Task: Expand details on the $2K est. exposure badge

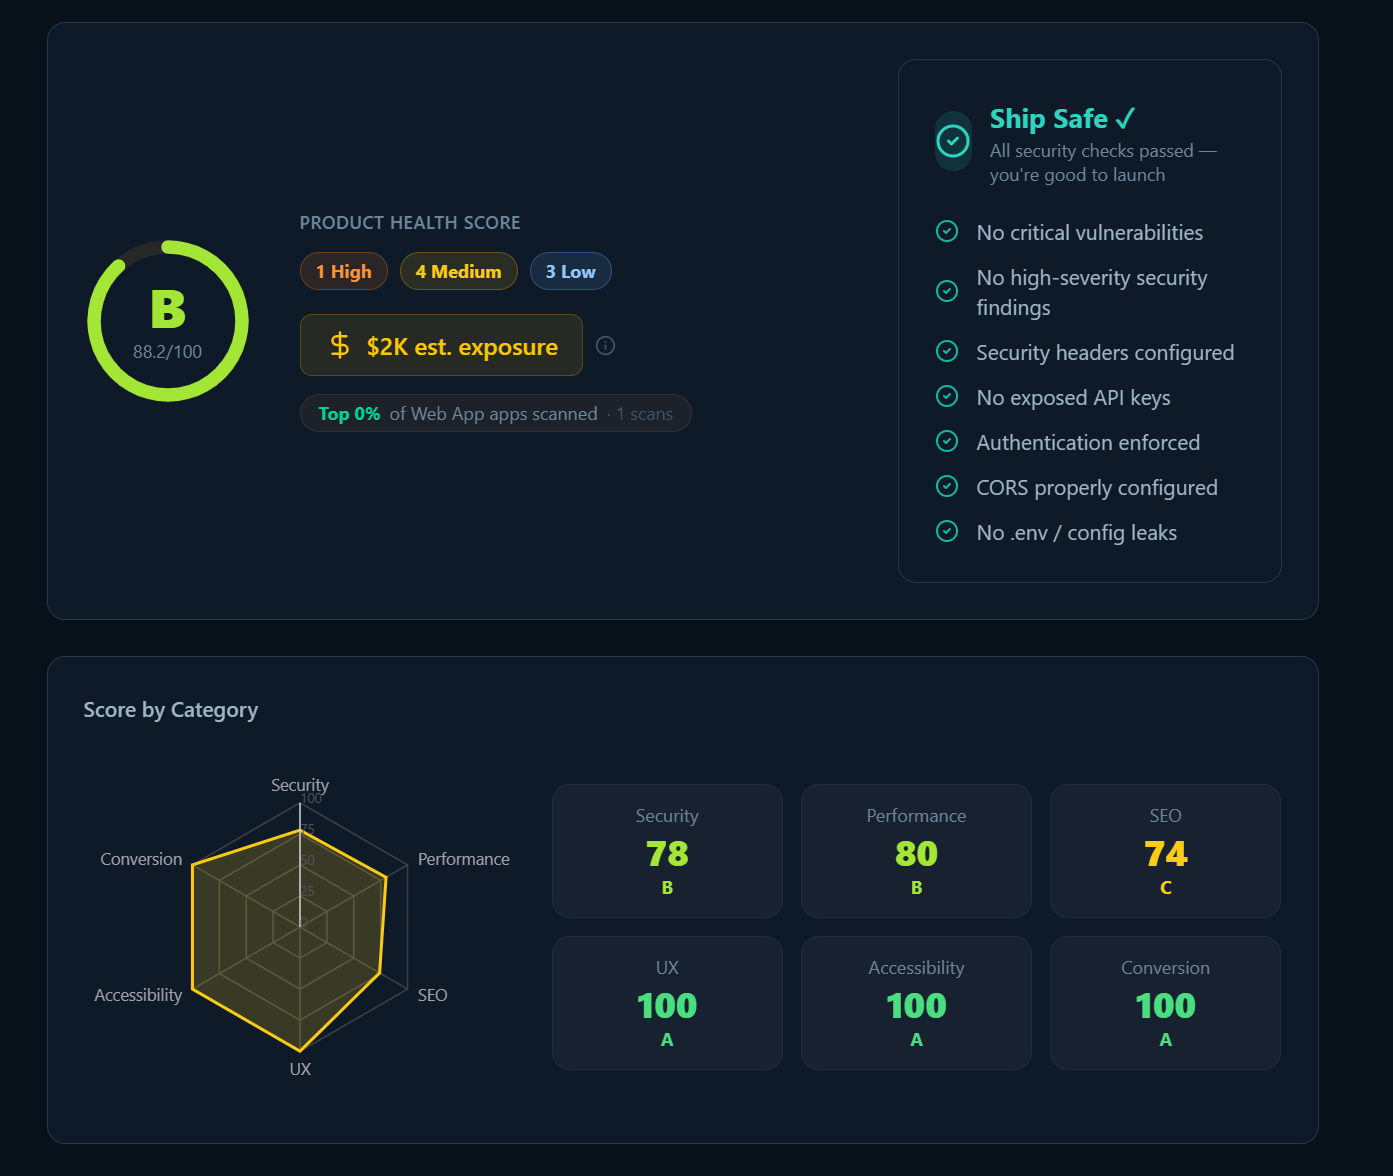Action: (x=441, y=345)
